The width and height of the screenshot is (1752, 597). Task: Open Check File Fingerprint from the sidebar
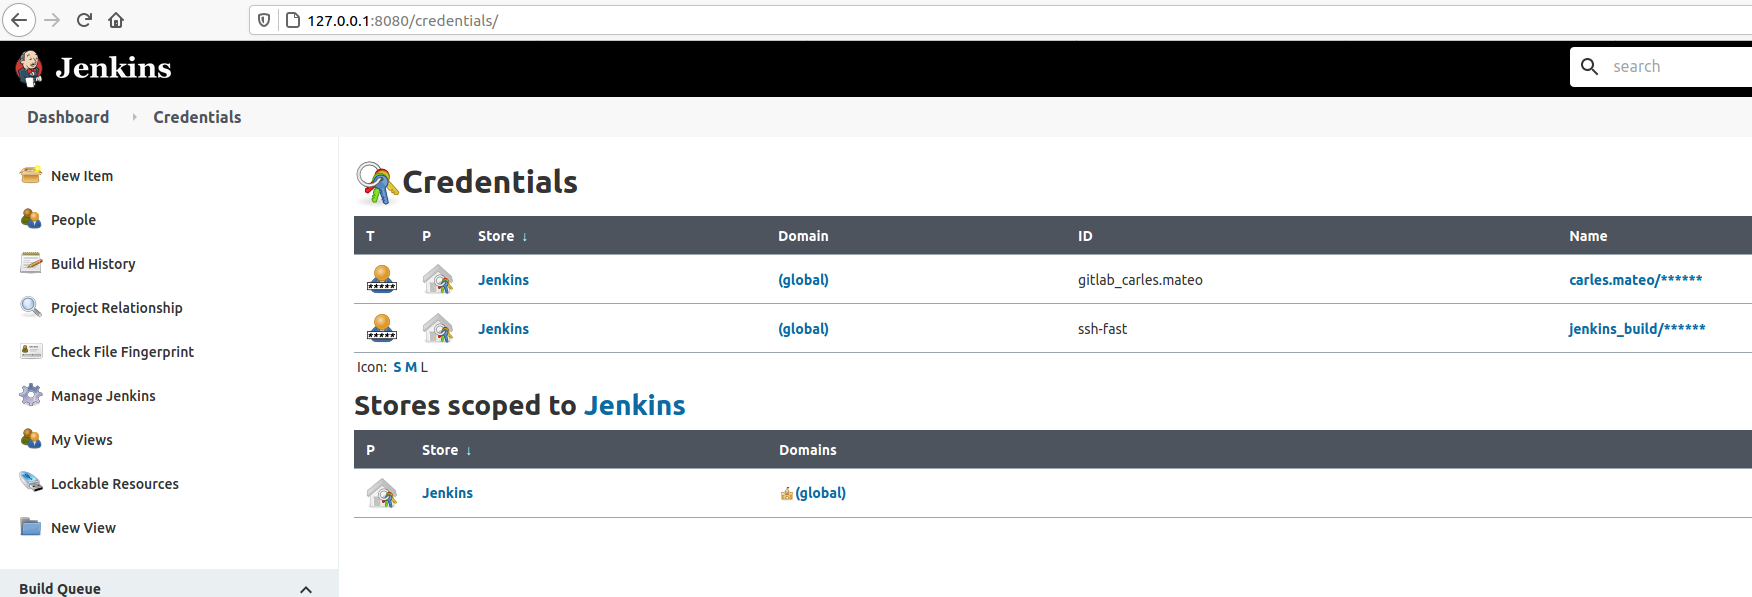click(x=122, y=352)
